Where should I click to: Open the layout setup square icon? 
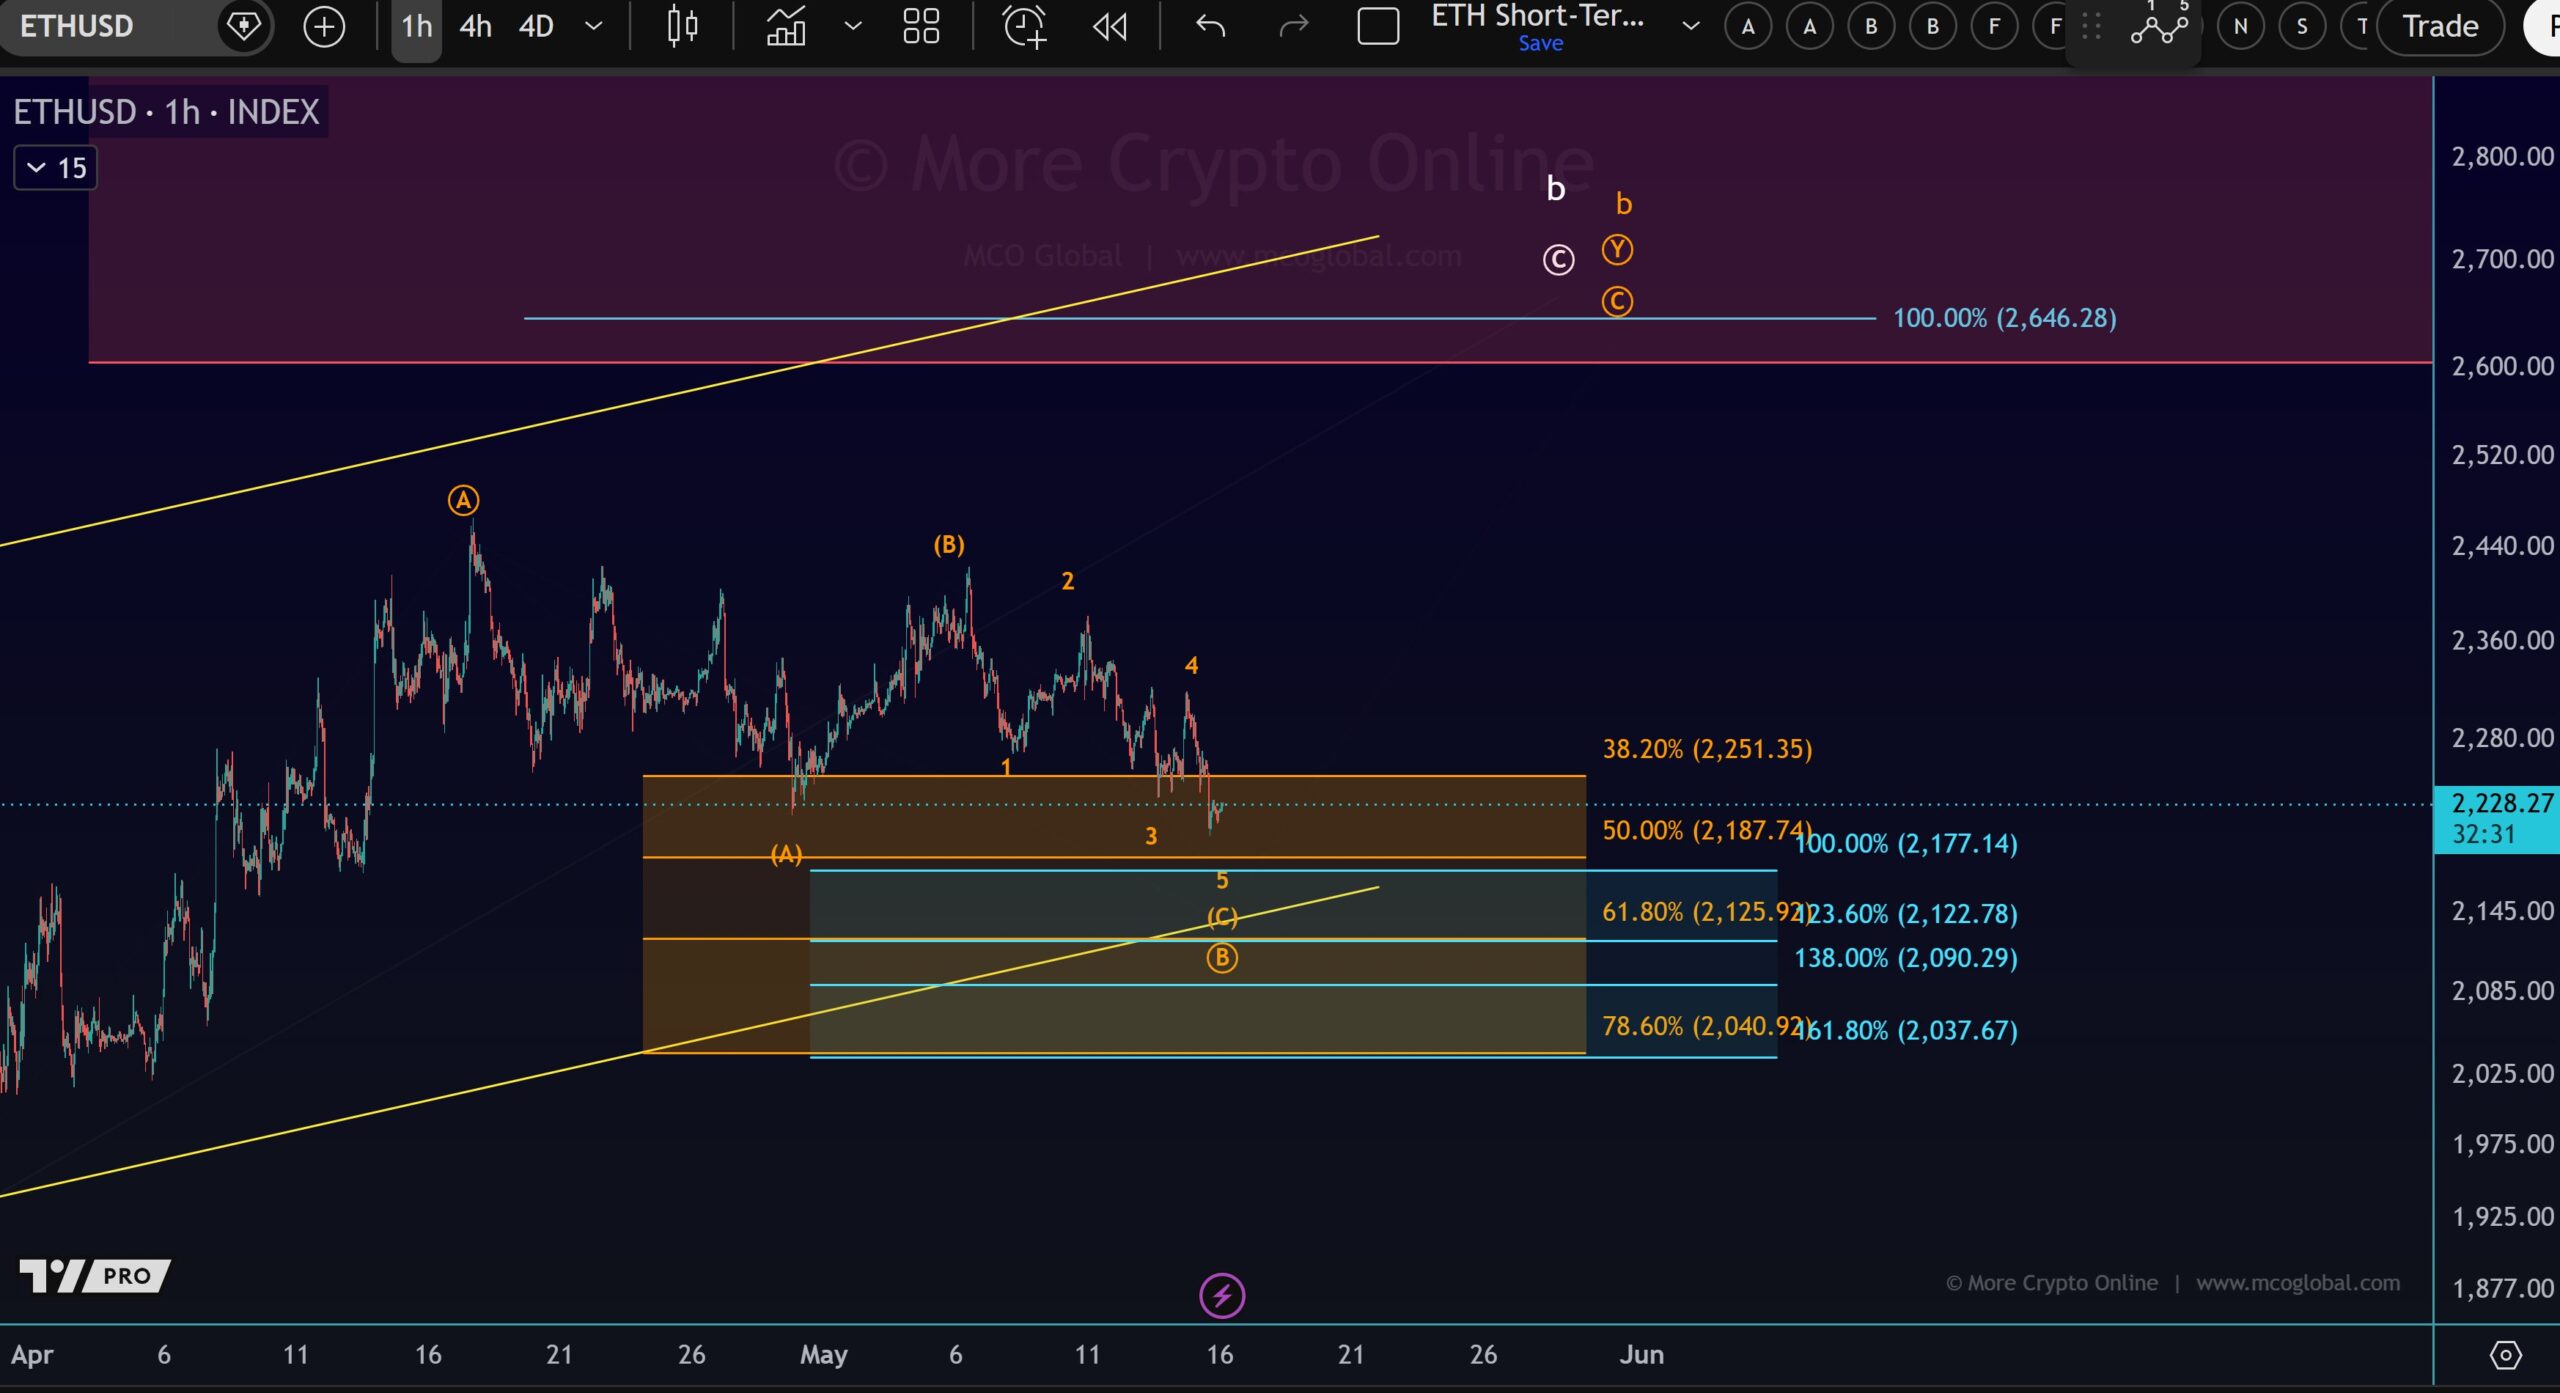(1378, 27)
